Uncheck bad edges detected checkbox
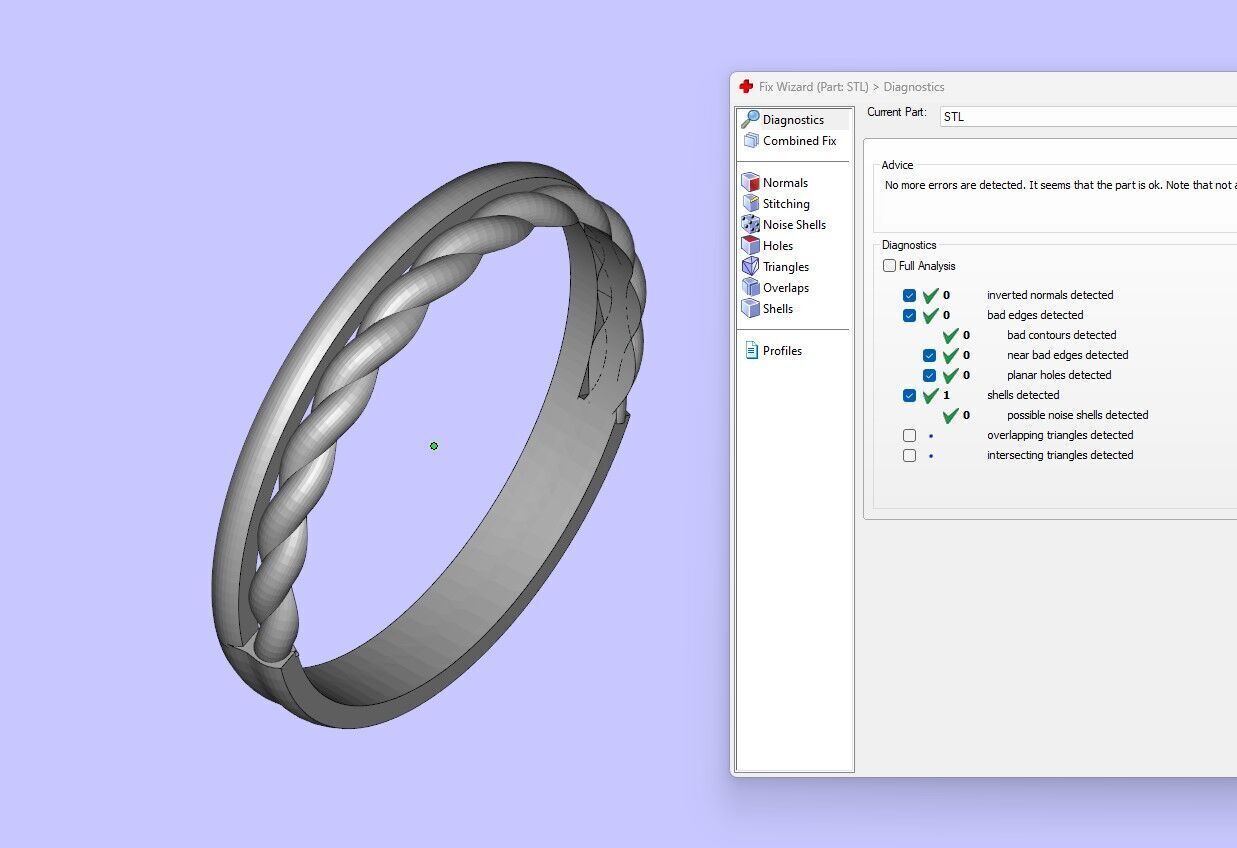1237x848 pixels. click(x=909, y=315)
